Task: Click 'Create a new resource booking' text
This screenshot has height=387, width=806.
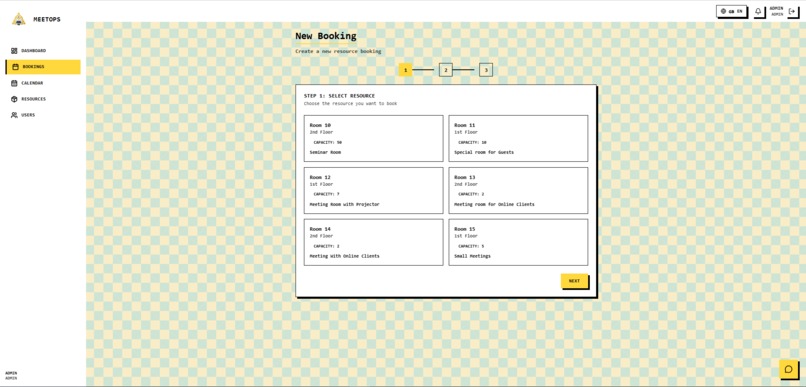Action: pos(338,51)
